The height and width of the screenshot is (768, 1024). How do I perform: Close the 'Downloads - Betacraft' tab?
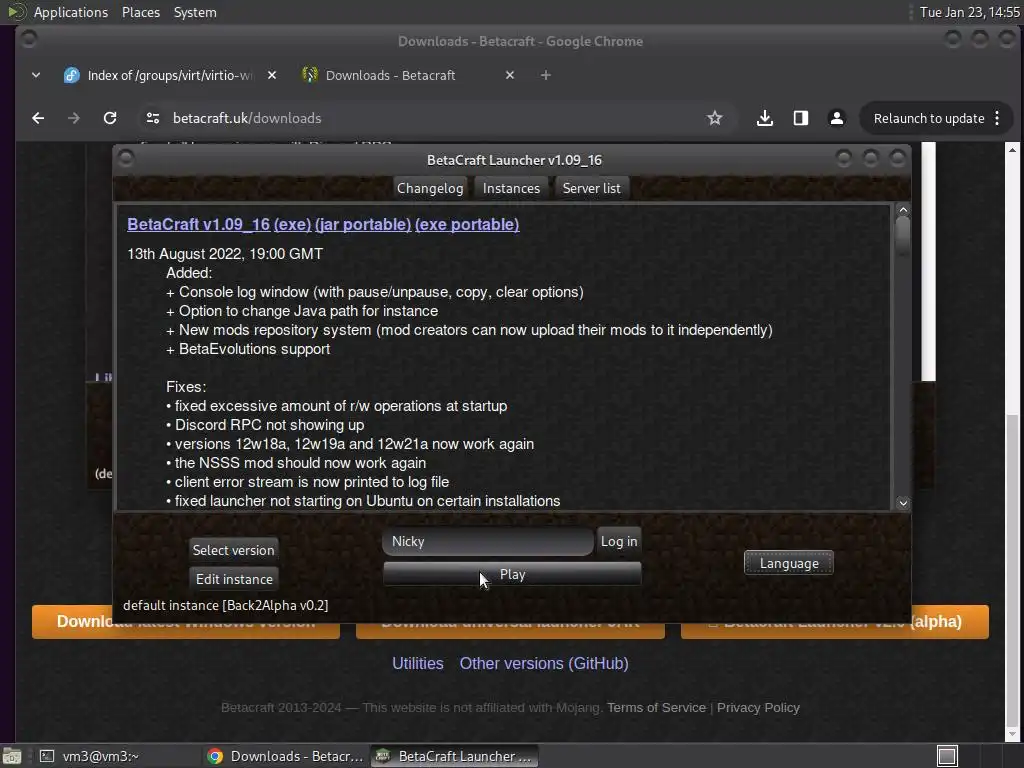coord(510,75)
